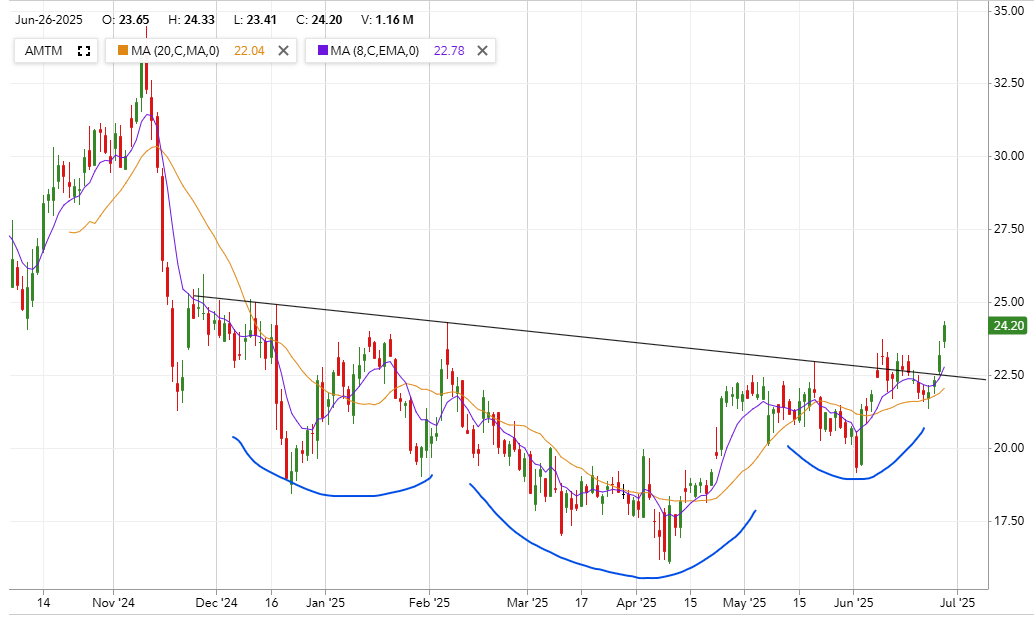Click the Mar '25 date axis label
This screenshot has width=1034, height=621.
(x=528, y=603)
